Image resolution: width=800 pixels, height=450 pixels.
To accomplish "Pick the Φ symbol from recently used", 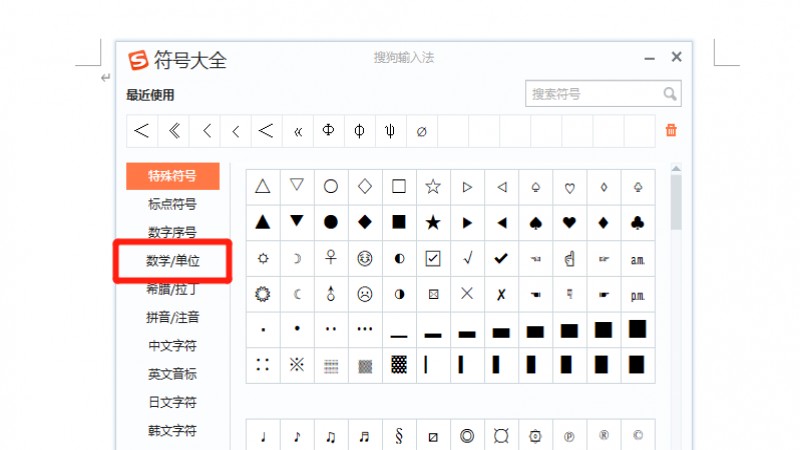I will coord(328,130).
